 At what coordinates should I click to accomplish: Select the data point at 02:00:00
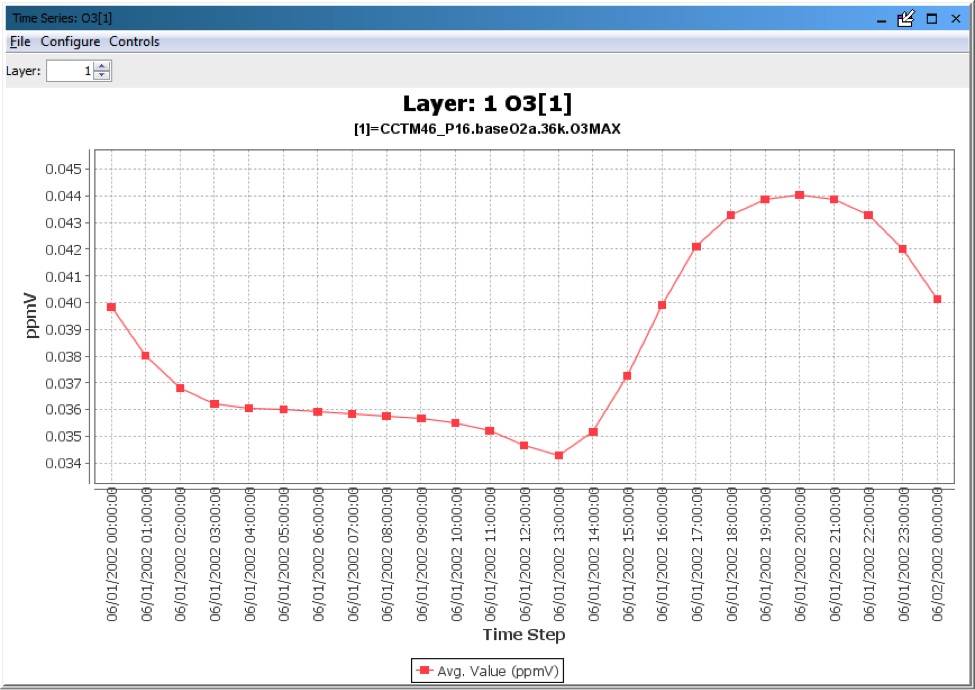click(x=180, y=388)
